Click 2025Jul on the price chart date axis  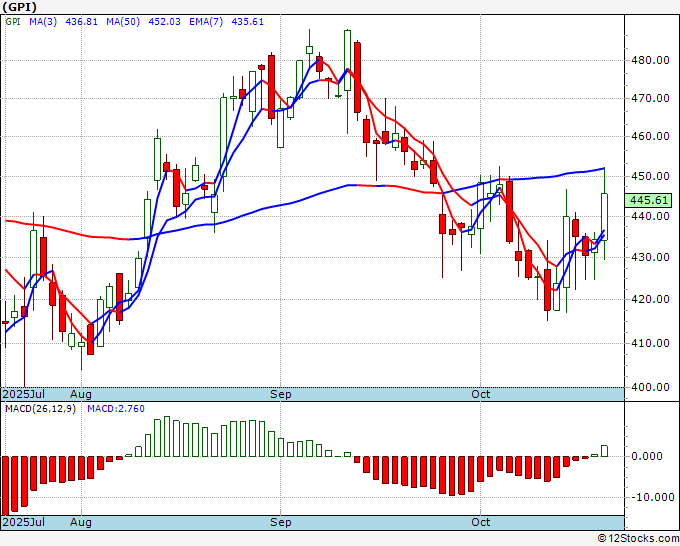[x=23, y=394]
